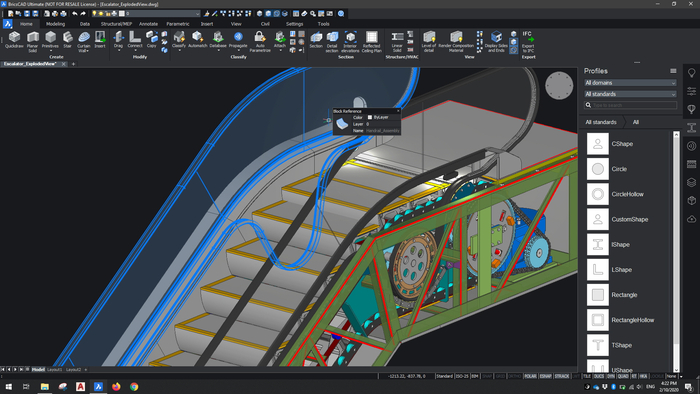Enable ORTHO in the status bar
Image resolution: width=700 pixels, height=394 pixels.
pos(515,376)
